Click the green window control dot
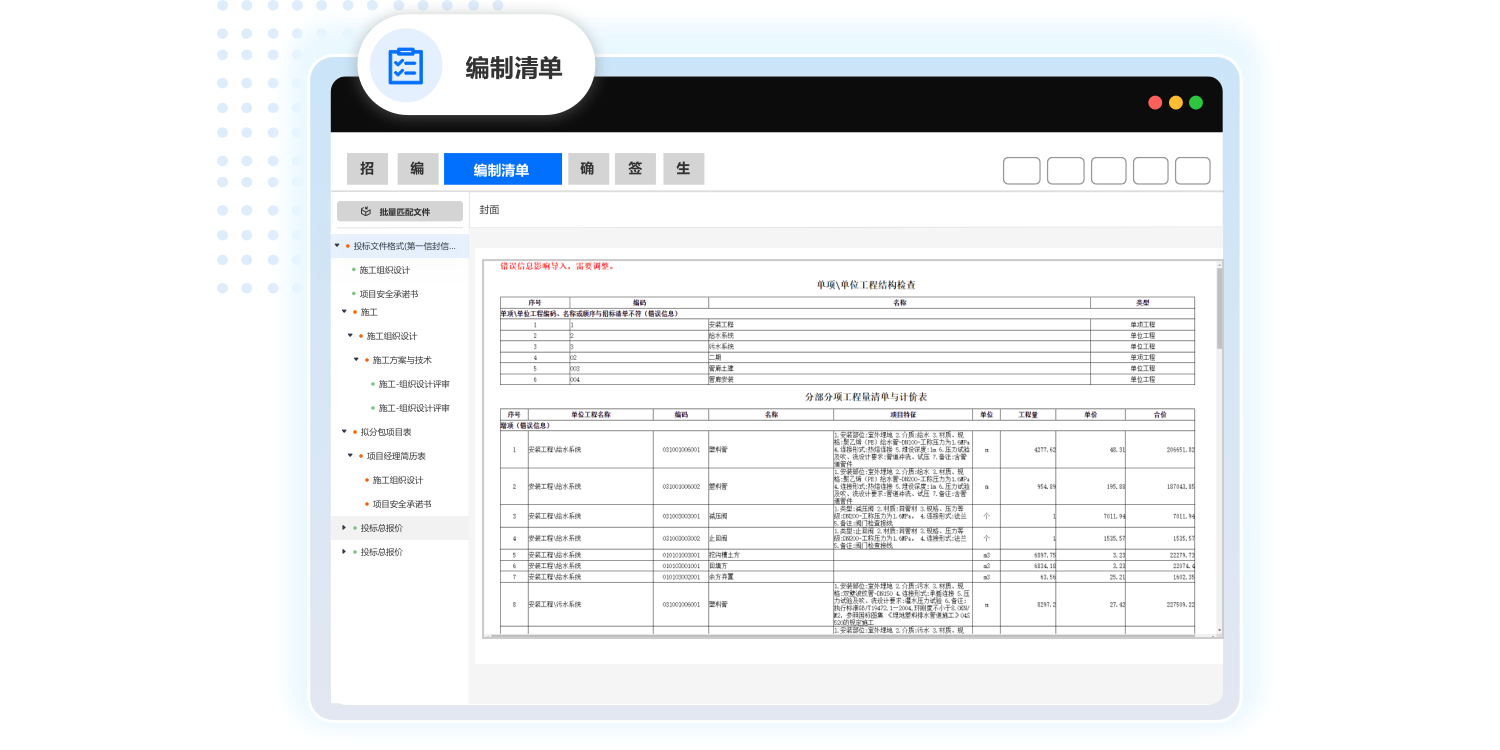 (1196, 102)
